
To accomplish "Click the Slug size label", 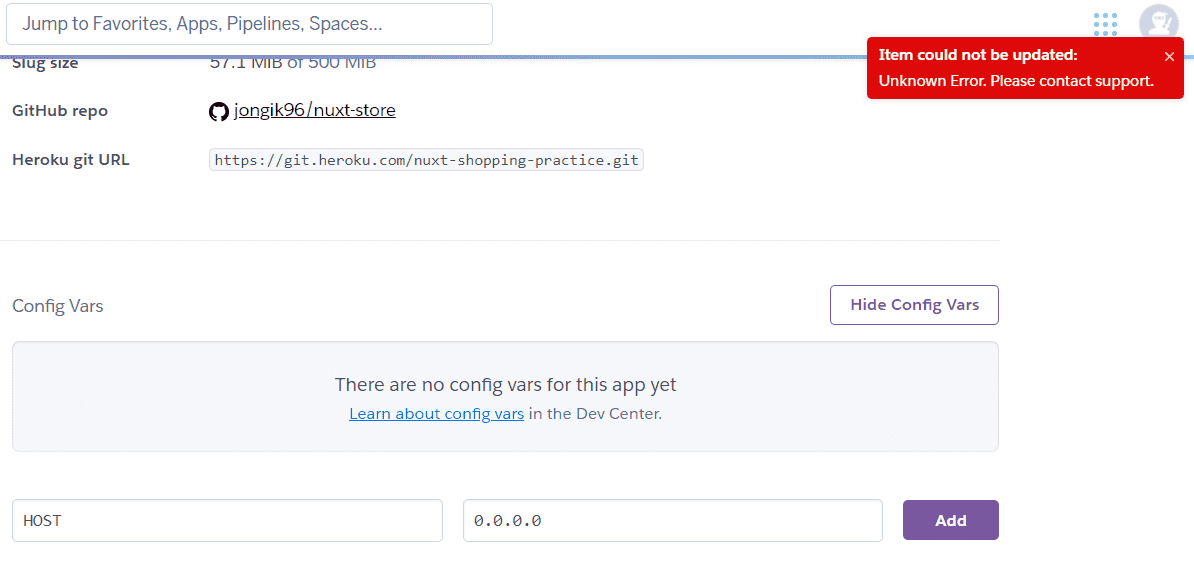I will (45, 64).
